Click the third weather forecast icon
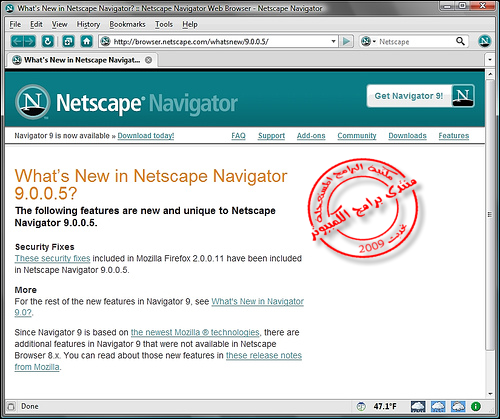 458,406
